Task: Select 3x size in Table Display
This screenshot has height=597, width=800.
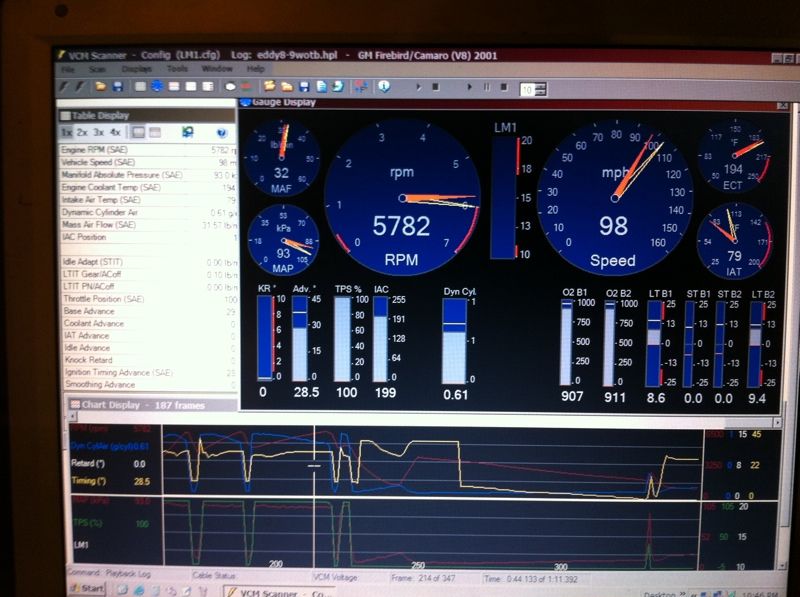Action: (x=98, y=133)
